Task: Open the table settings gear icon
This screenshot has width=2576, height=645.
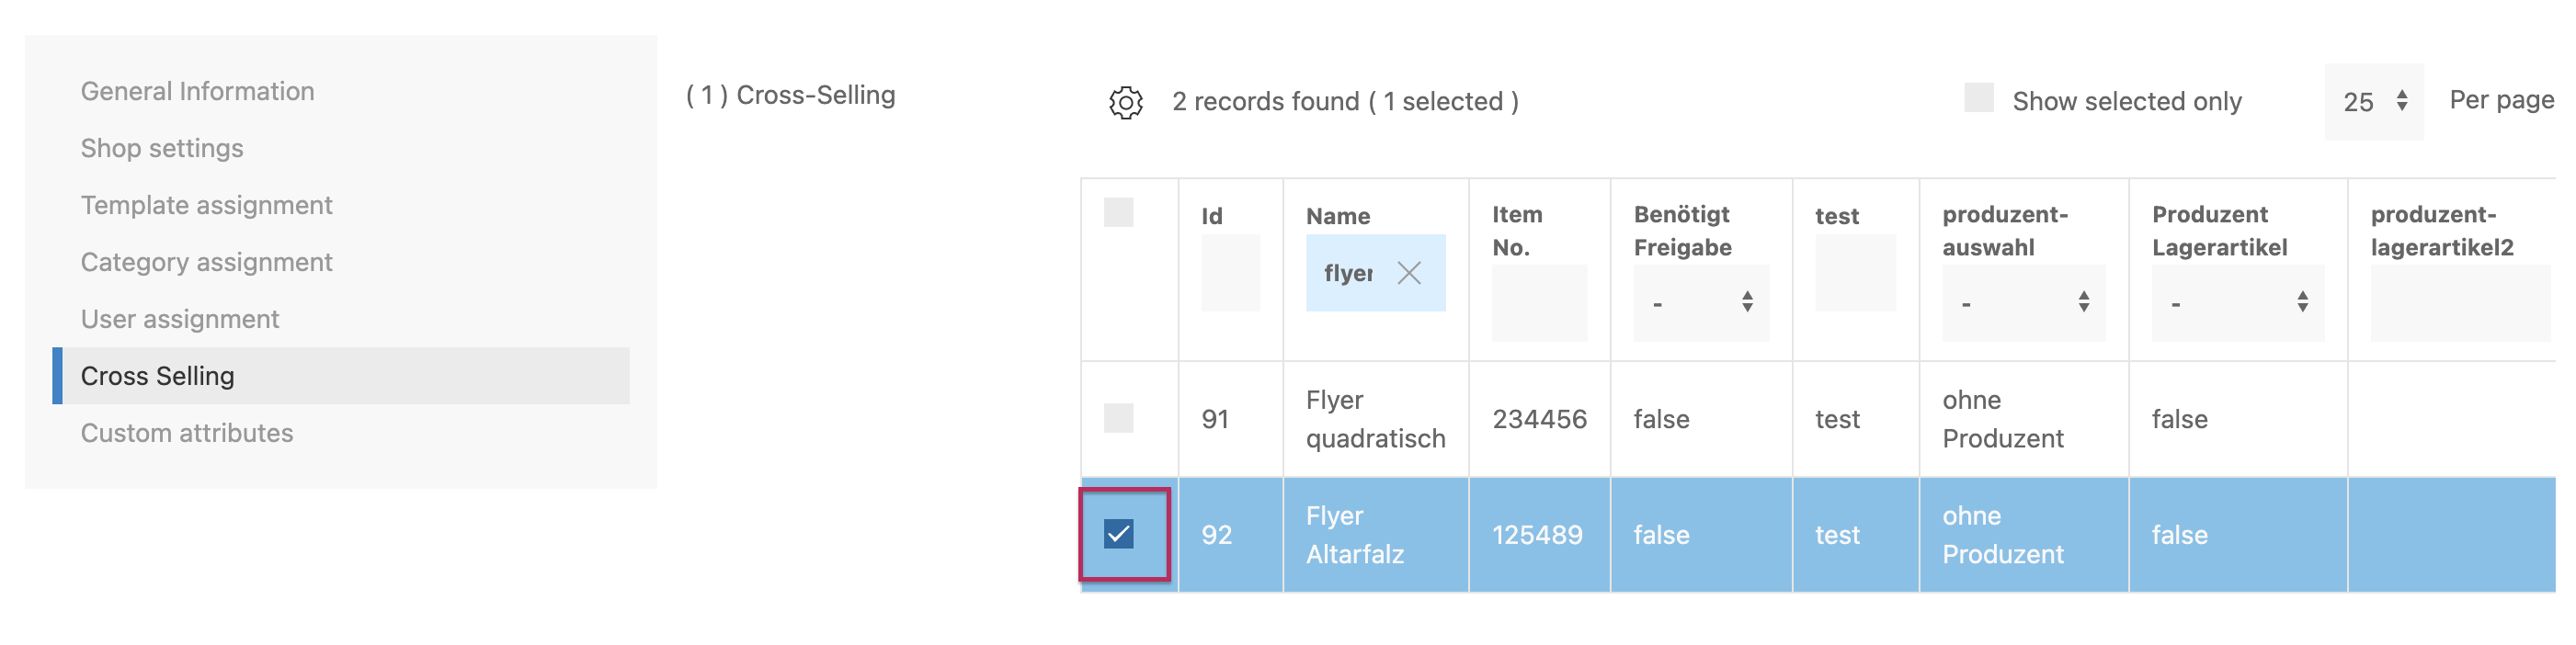Action: click(x=1125, y=102)
